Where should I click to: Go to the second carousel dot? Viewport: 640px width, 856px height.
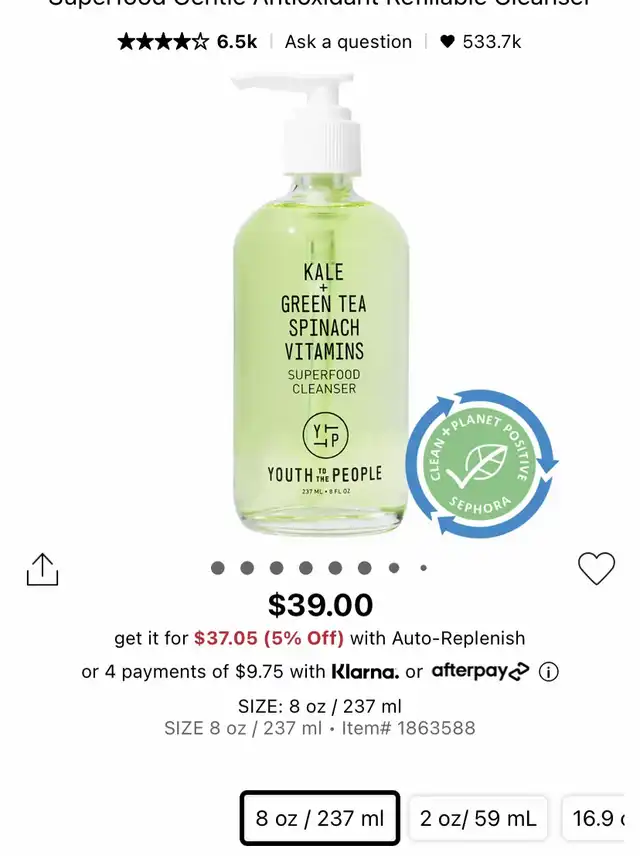[x=247, y=568]
